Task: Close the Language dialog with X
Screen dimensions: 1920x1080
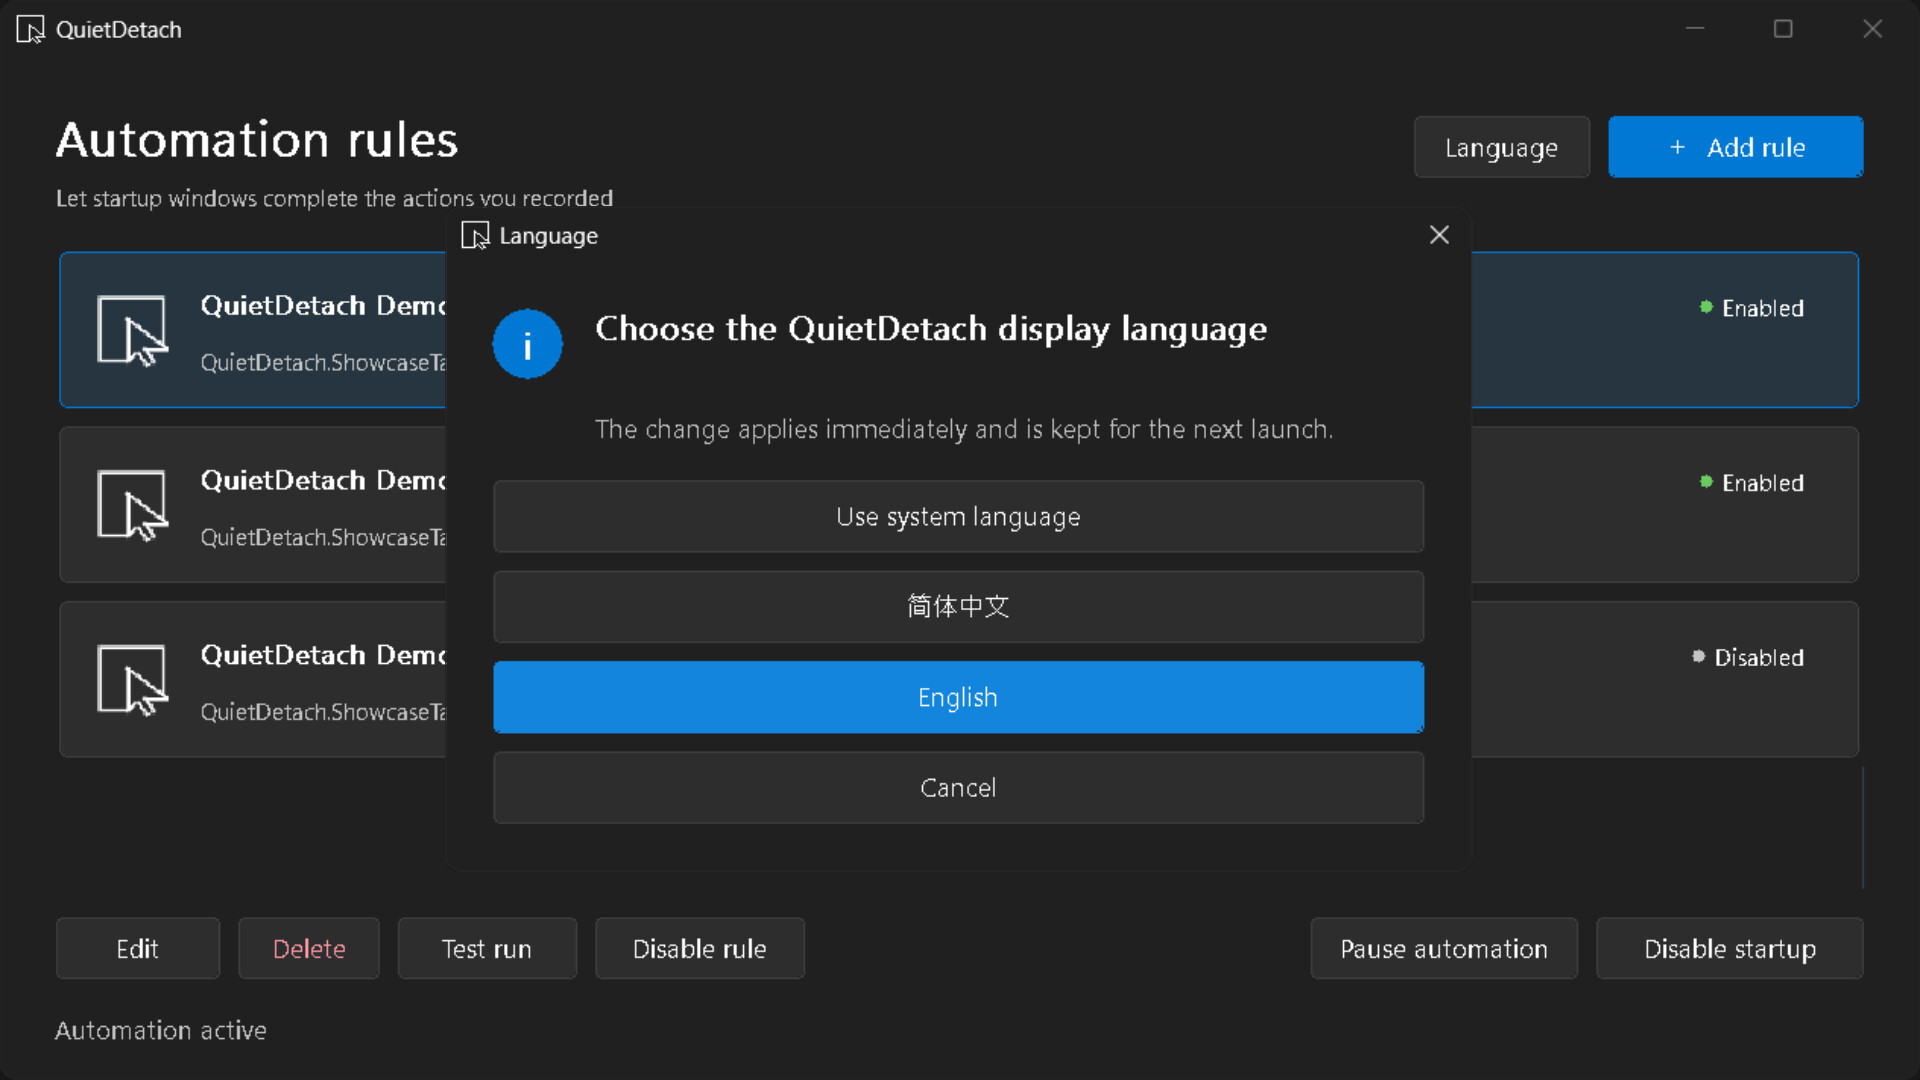Action: click(x=1439, y=235)
